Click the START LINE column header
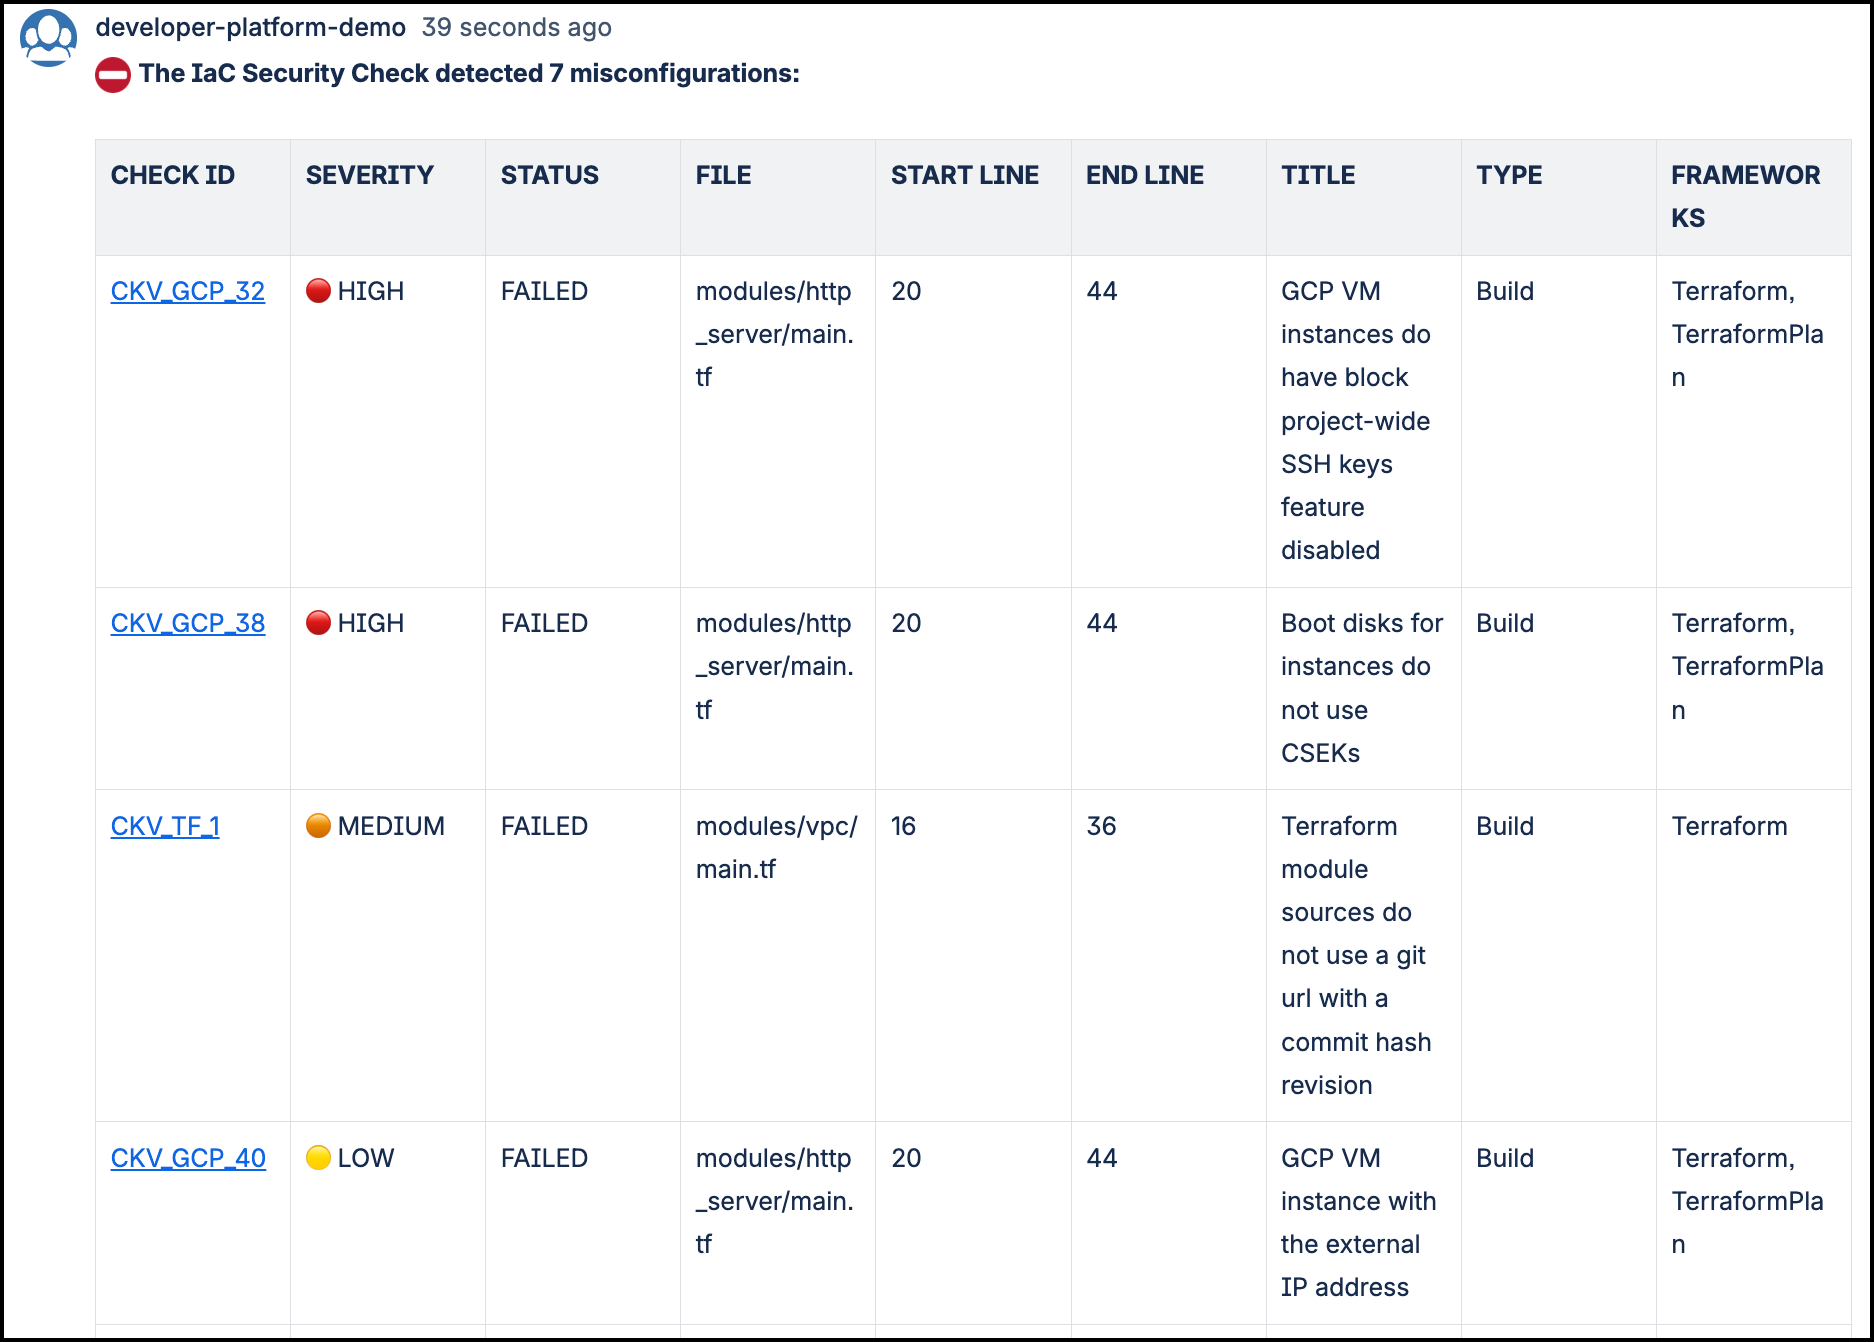1874x1342 pixels. [965, 175]
